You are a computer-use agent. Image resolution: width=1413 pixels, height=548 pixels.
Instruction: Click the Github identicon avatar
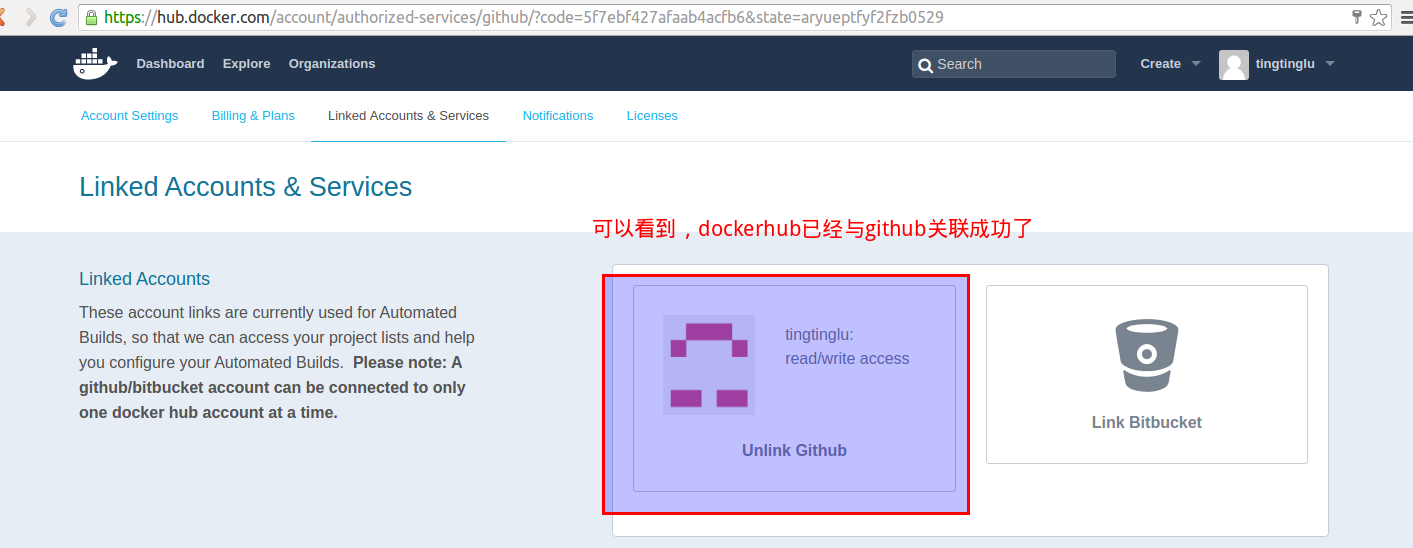tap(709, 364)
